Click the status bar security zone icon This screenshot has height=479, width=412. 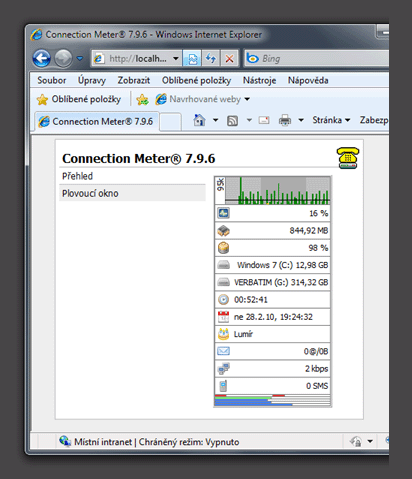pos(356,442)
